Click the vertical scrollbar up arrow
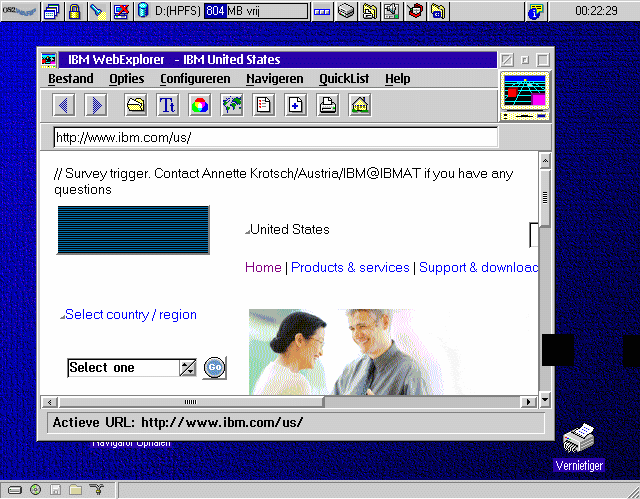This screenshot has width=640, height=499. (545, 161)
